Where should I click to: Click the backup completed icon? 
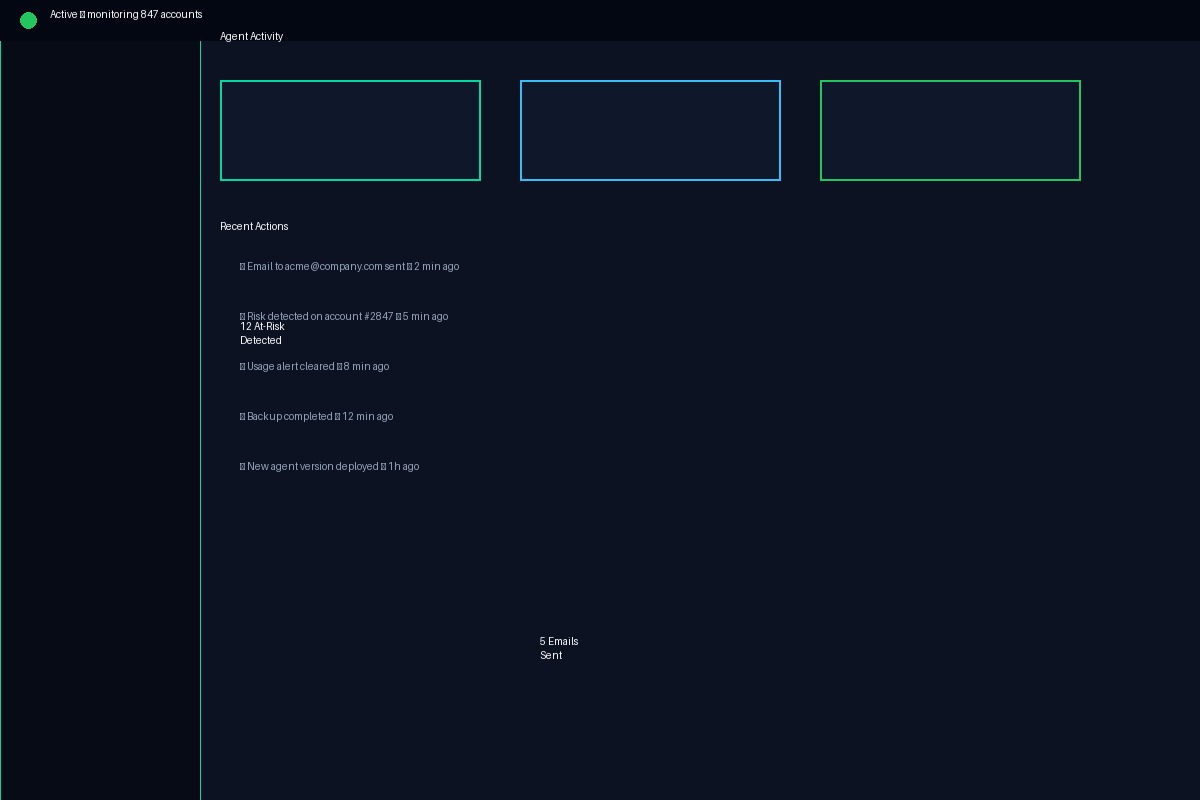(243, 416)
